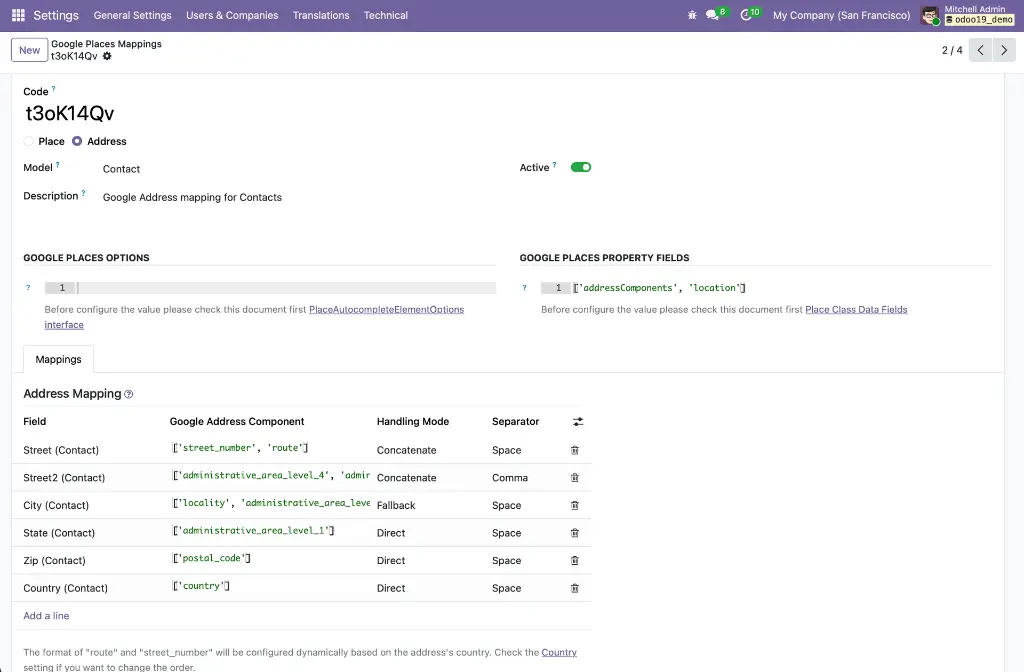
Task: Click the Model field help tooltip
Action: 57,165
